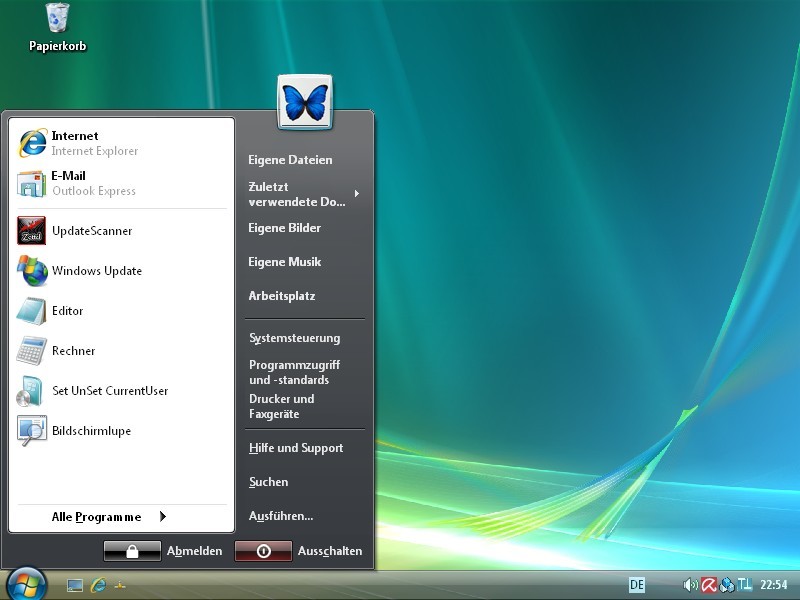
Task: Expand Zuletzt verwendete Dokumente submenu
Action: 300,194
